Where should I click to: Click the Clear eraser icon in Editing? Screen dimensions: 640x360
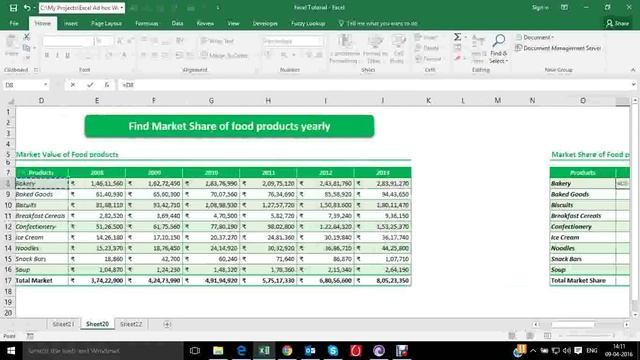tap(458, 58)
